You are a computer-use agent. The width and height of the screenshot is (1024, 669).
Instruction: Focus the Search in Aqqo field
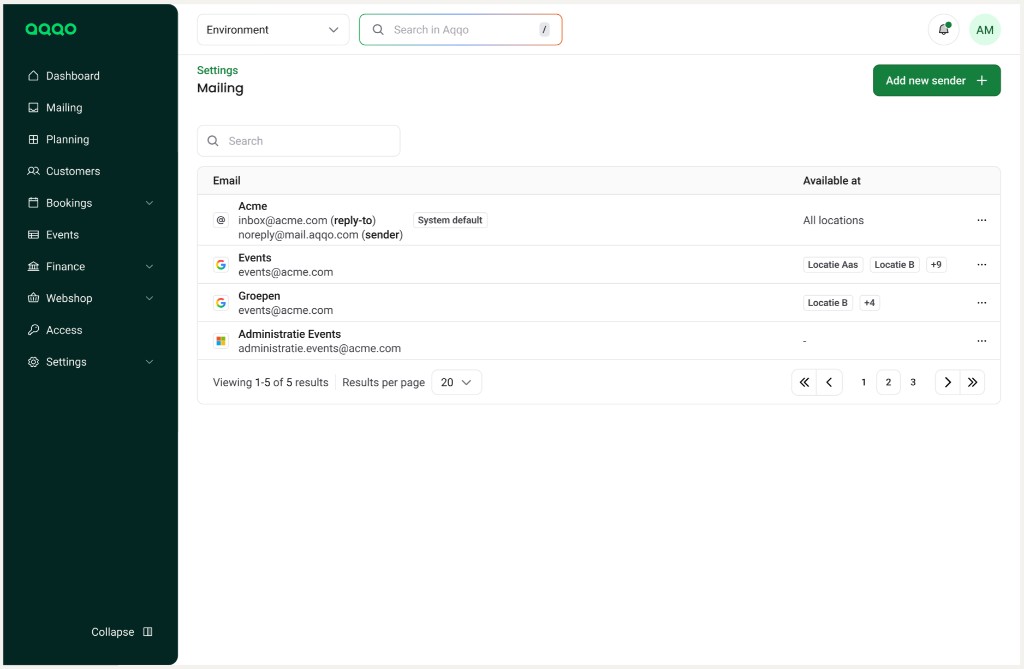click(460, 30)
